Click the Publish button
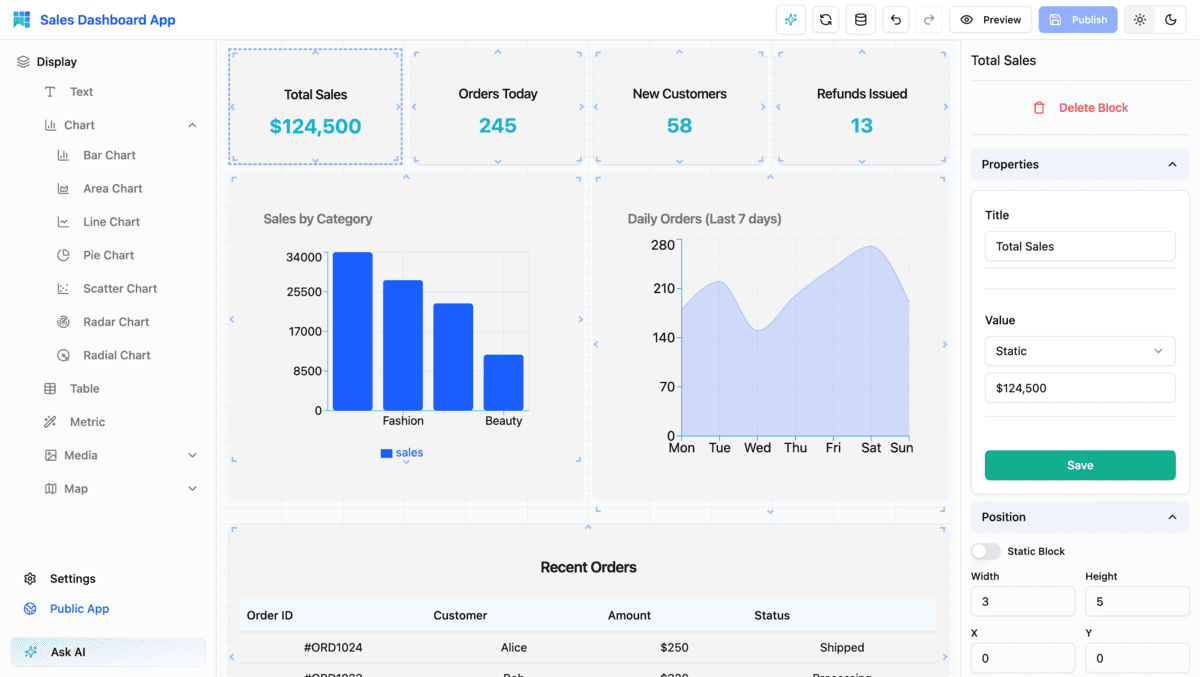The width and height of the screenshot is (1200, 677). click(1078, 19)
